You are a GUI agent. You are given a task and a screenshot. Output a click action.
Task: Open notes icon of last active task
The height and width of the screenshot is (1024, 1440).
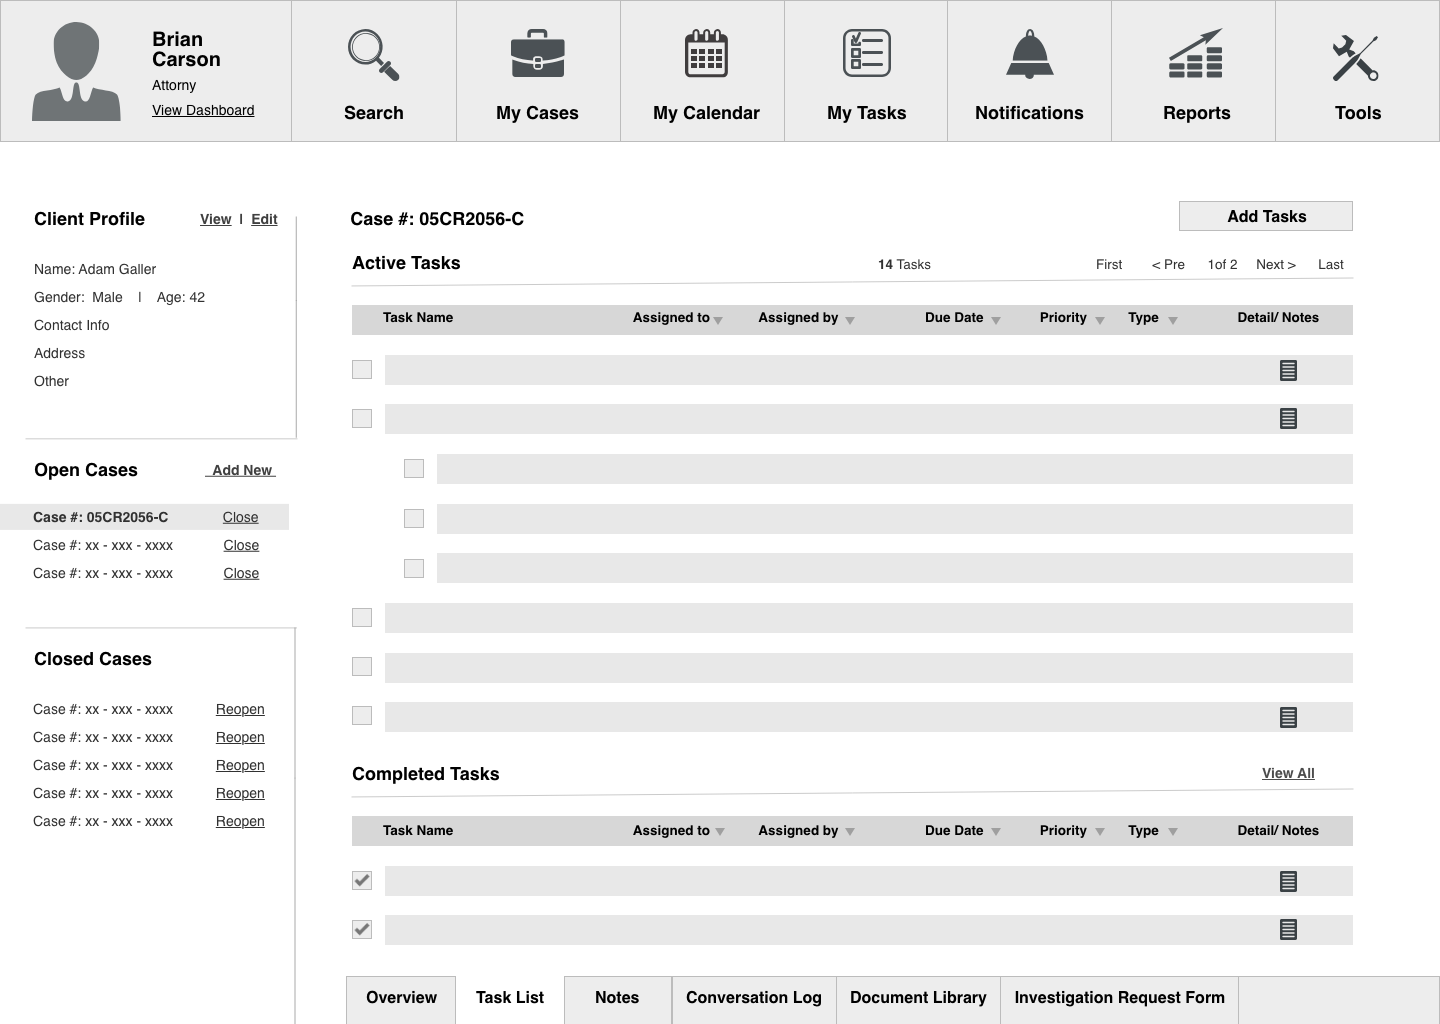click(1288, 717)
